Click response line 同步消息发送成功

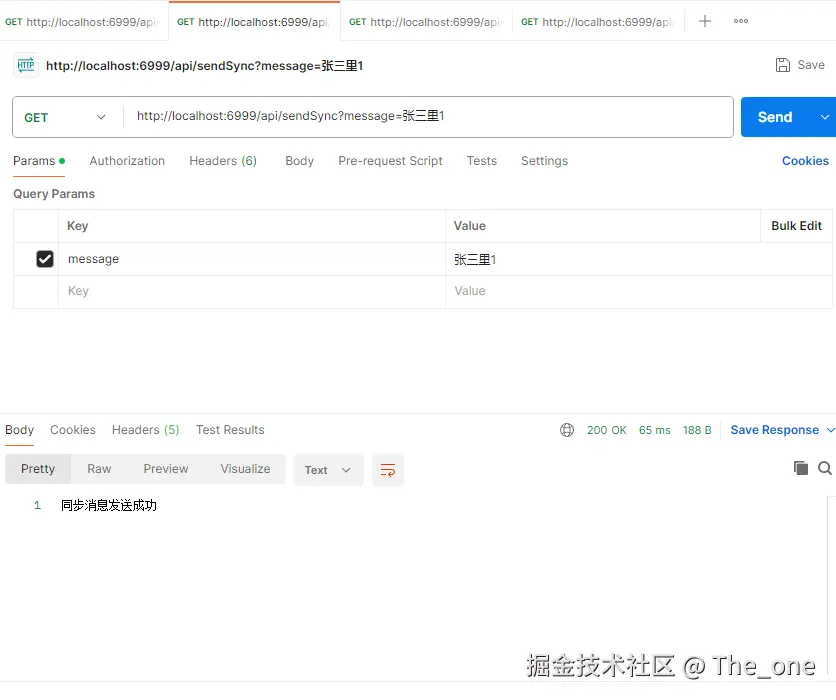(109, 505)
